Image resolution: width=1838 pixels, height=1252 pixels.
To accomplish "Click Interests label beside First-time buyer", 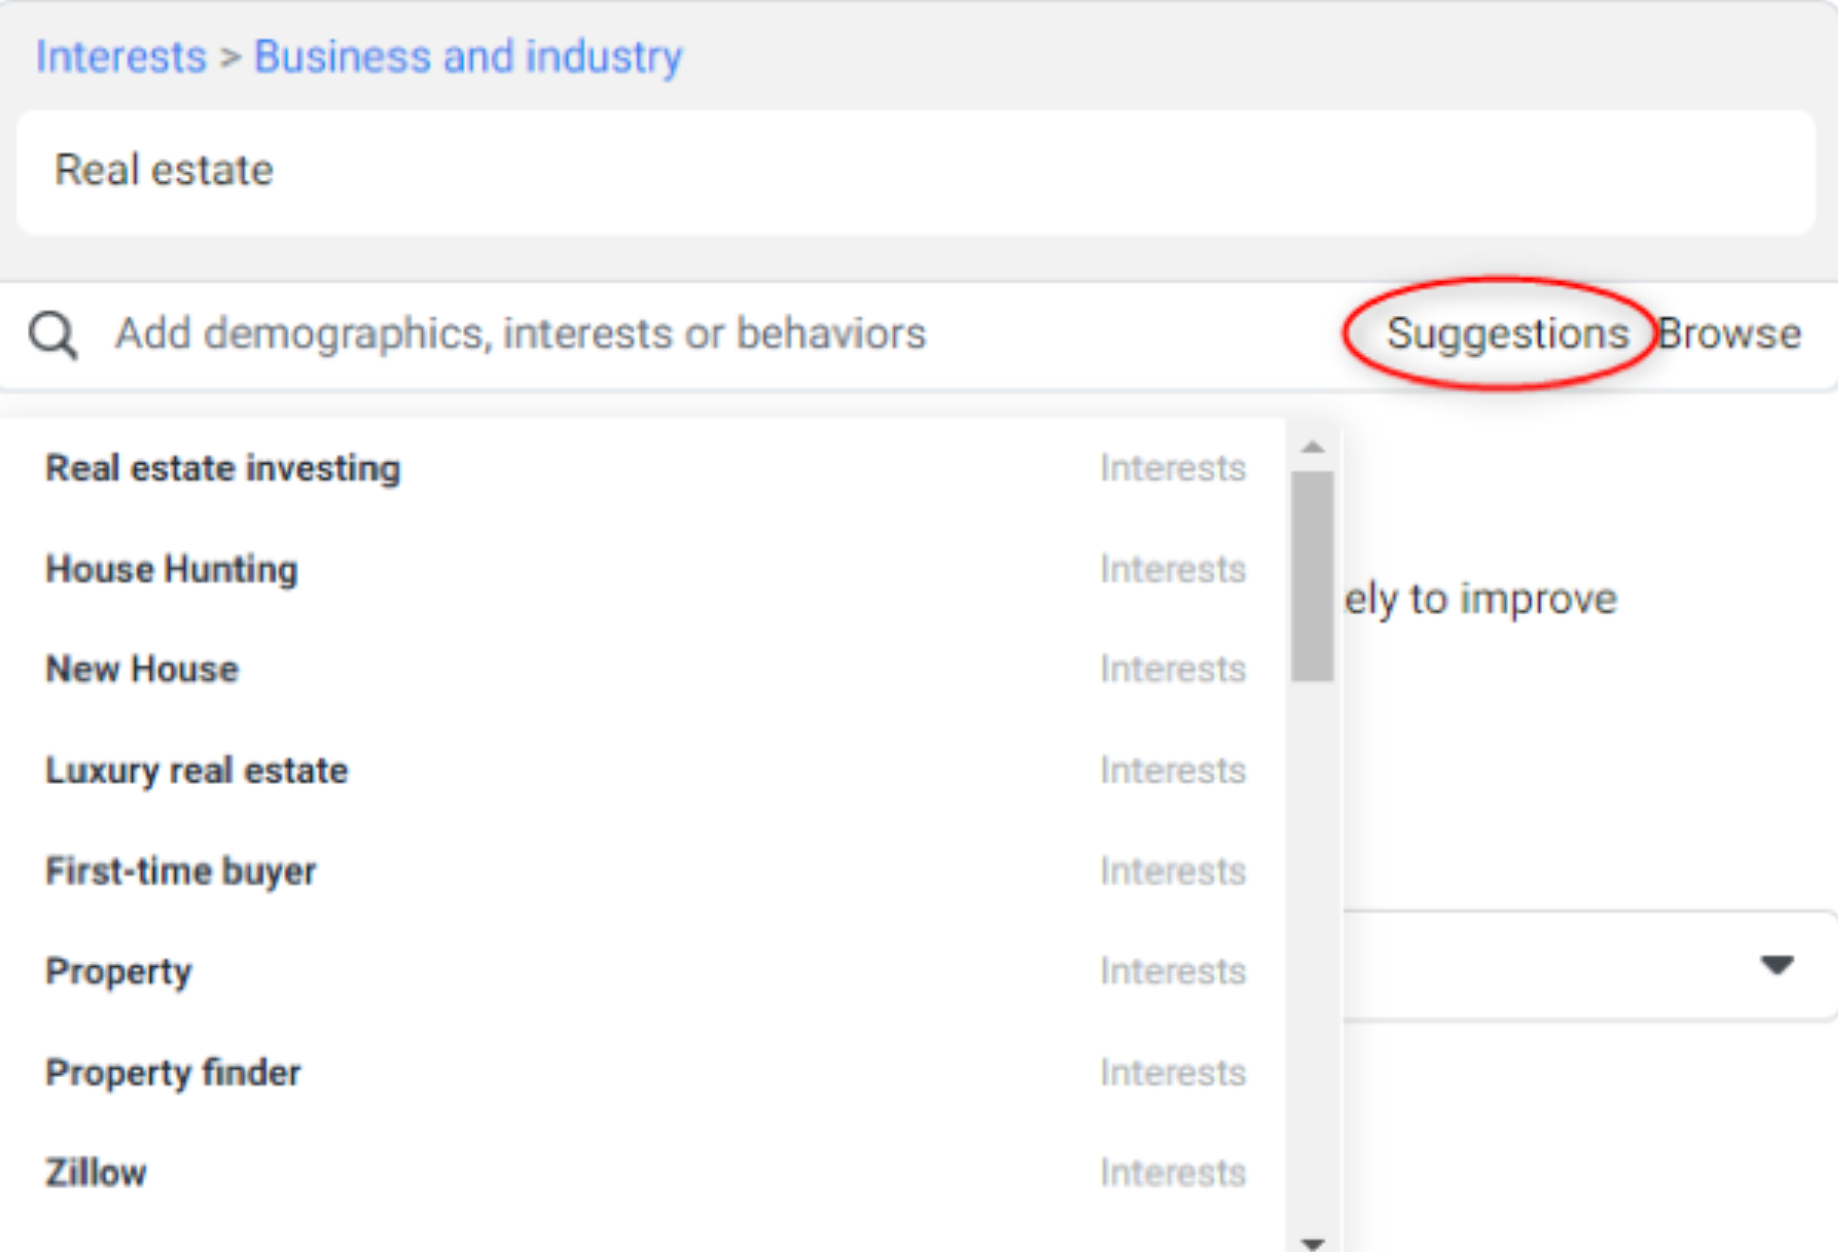I will coord(1173,871).
